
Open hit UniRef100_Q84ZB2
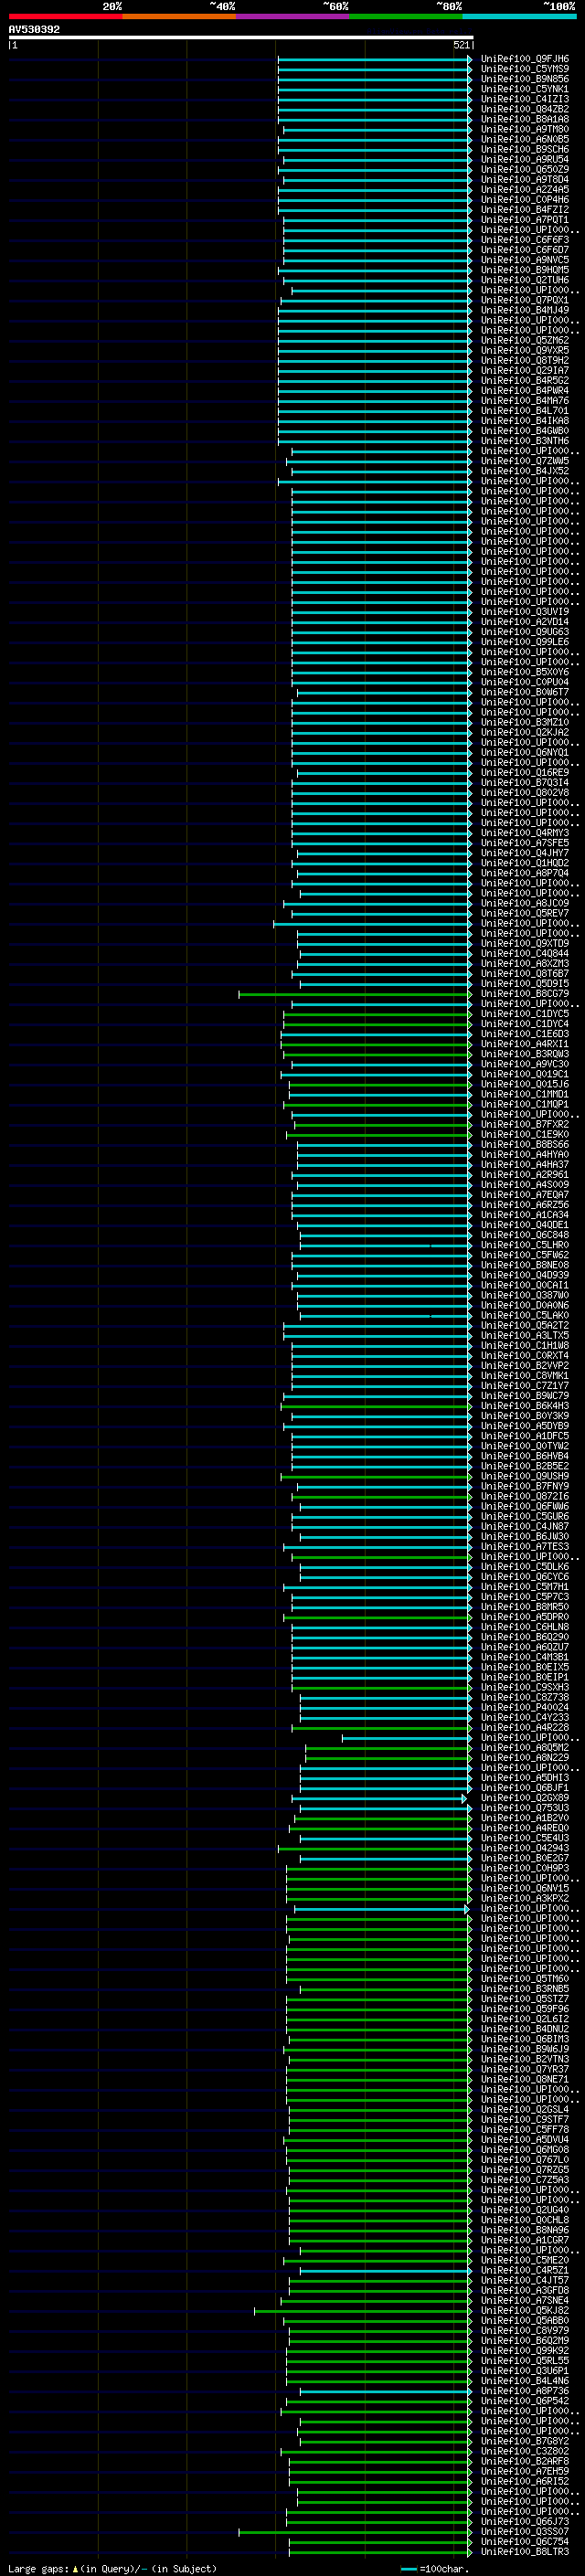pyautogui.click(x=524, y=109)
